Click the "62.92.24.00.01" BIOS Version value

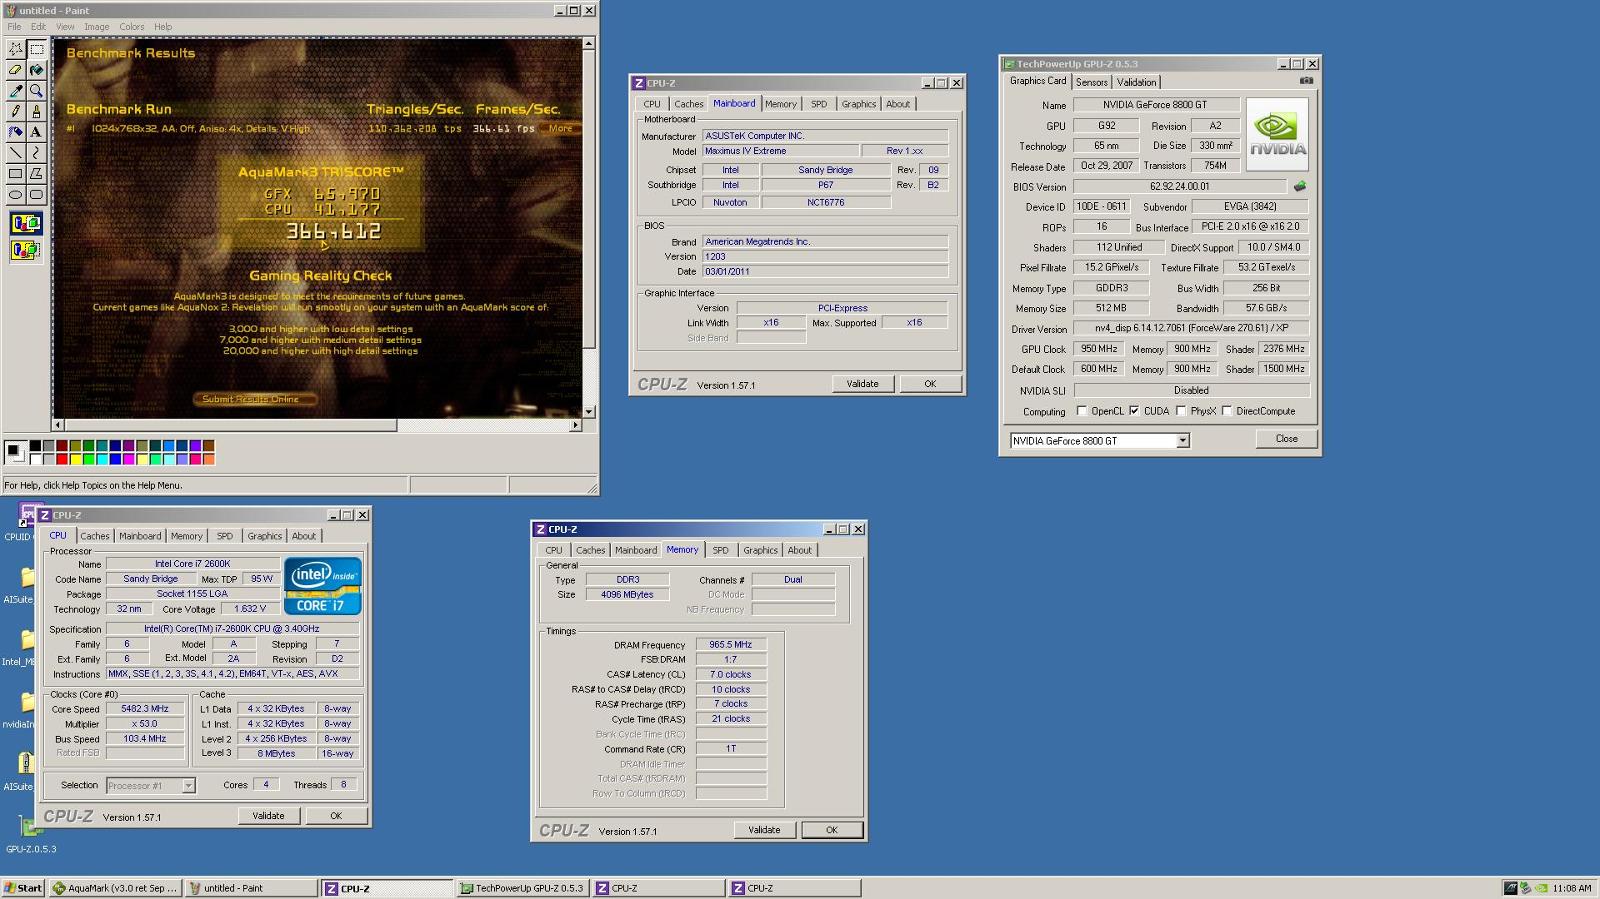(x=1180, y=186)
